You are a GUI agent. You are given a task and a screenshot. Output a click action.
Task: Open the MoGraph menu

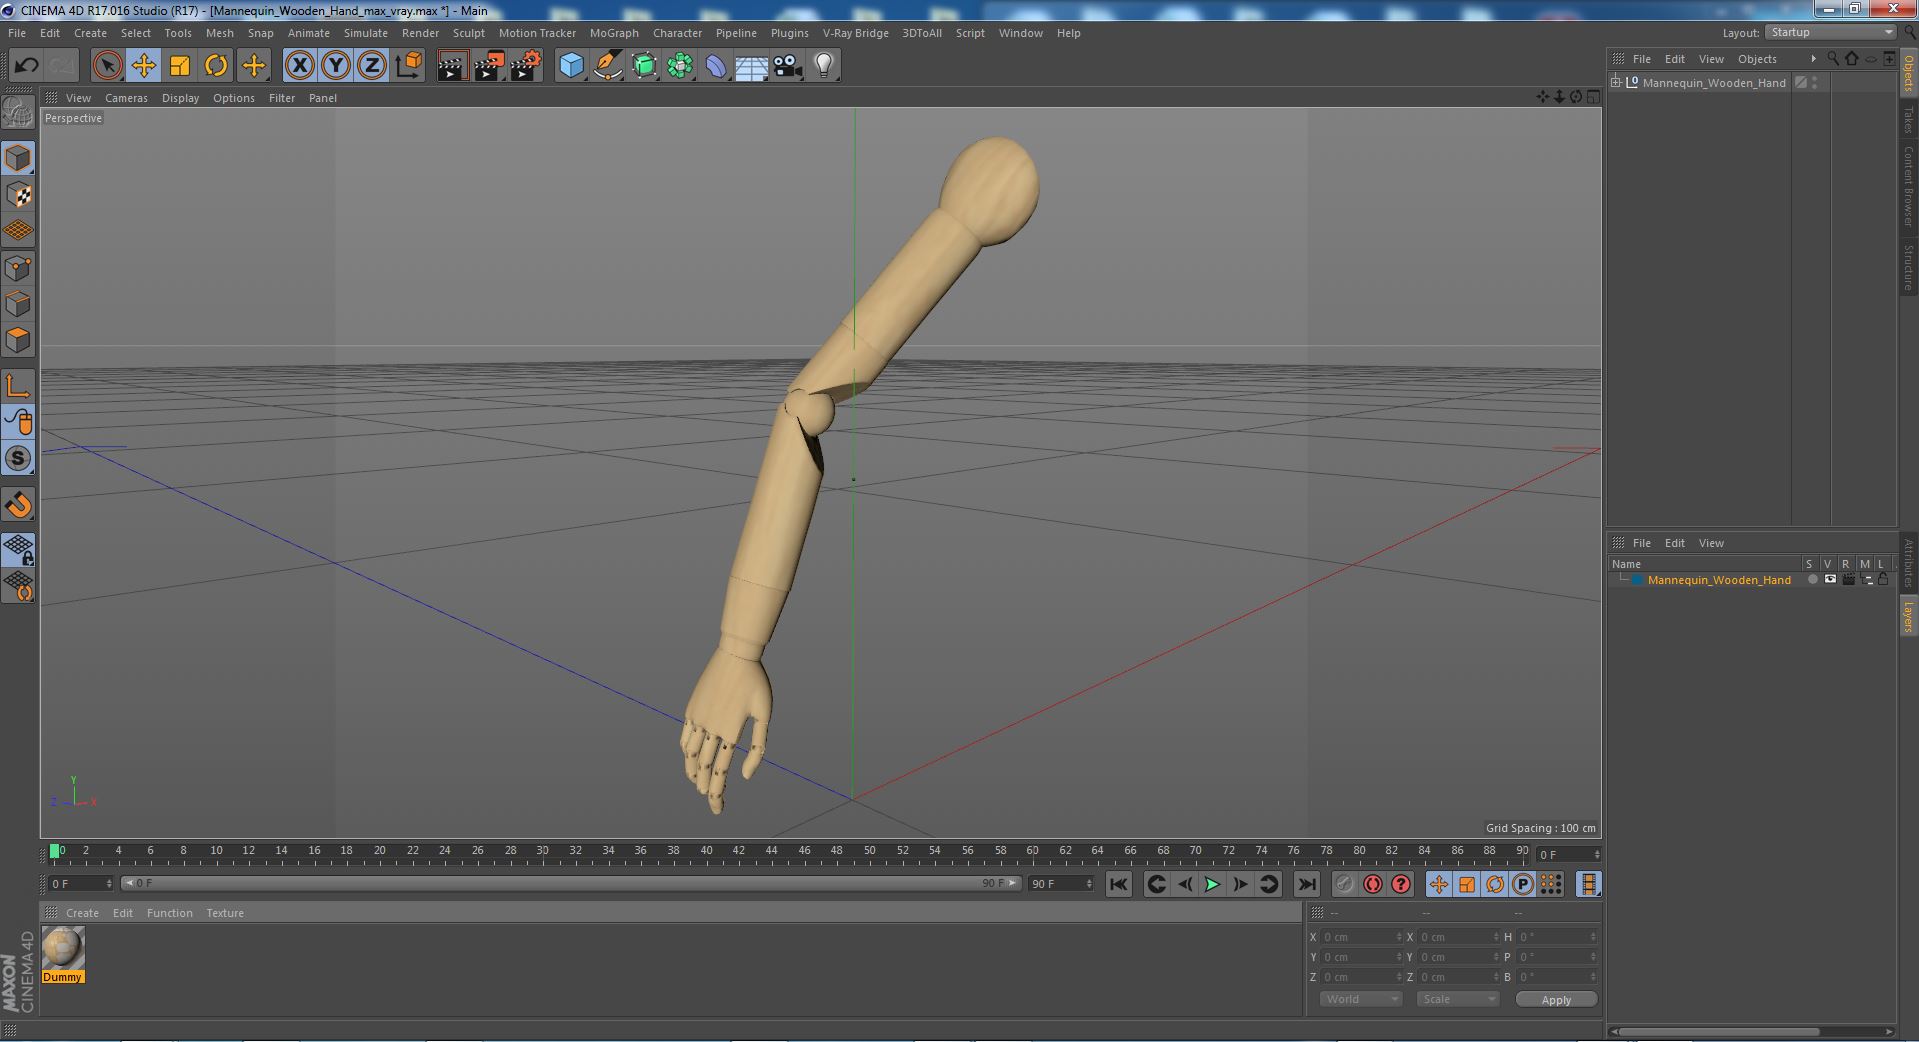(614, 33)
